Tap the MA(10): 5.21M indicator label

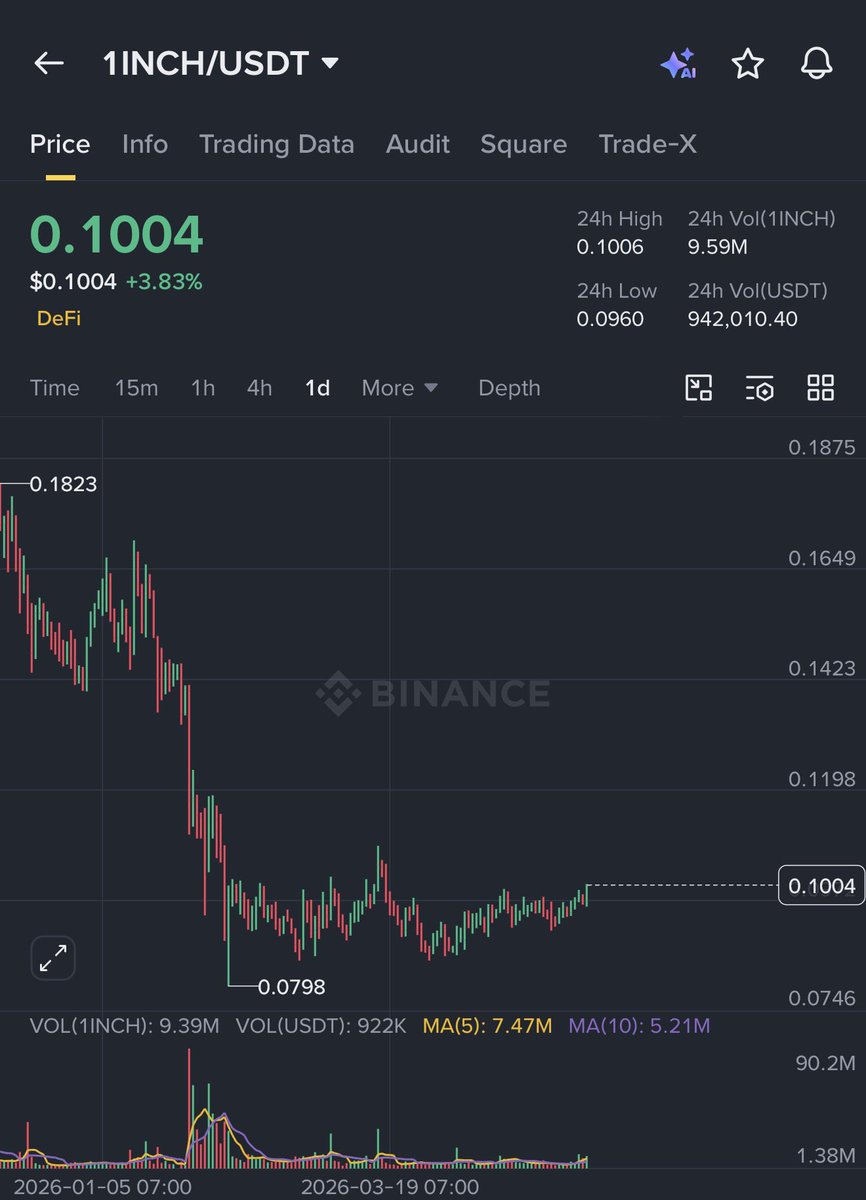[x=639, y=1026]
